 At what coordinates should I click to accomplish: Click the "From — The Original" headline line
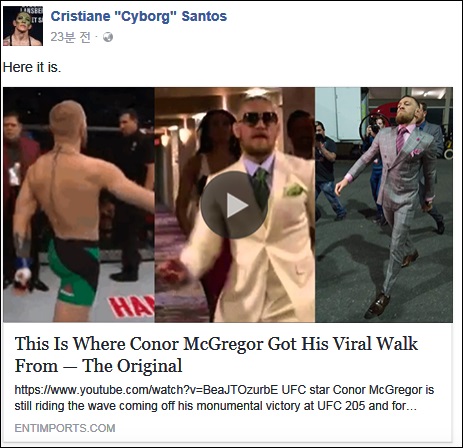point(98,366)
